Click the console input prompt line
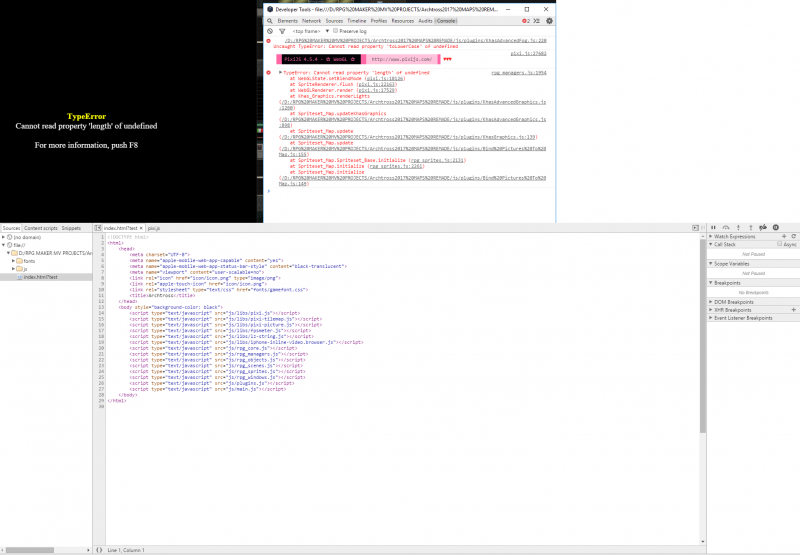 click(x=409, y=191)
